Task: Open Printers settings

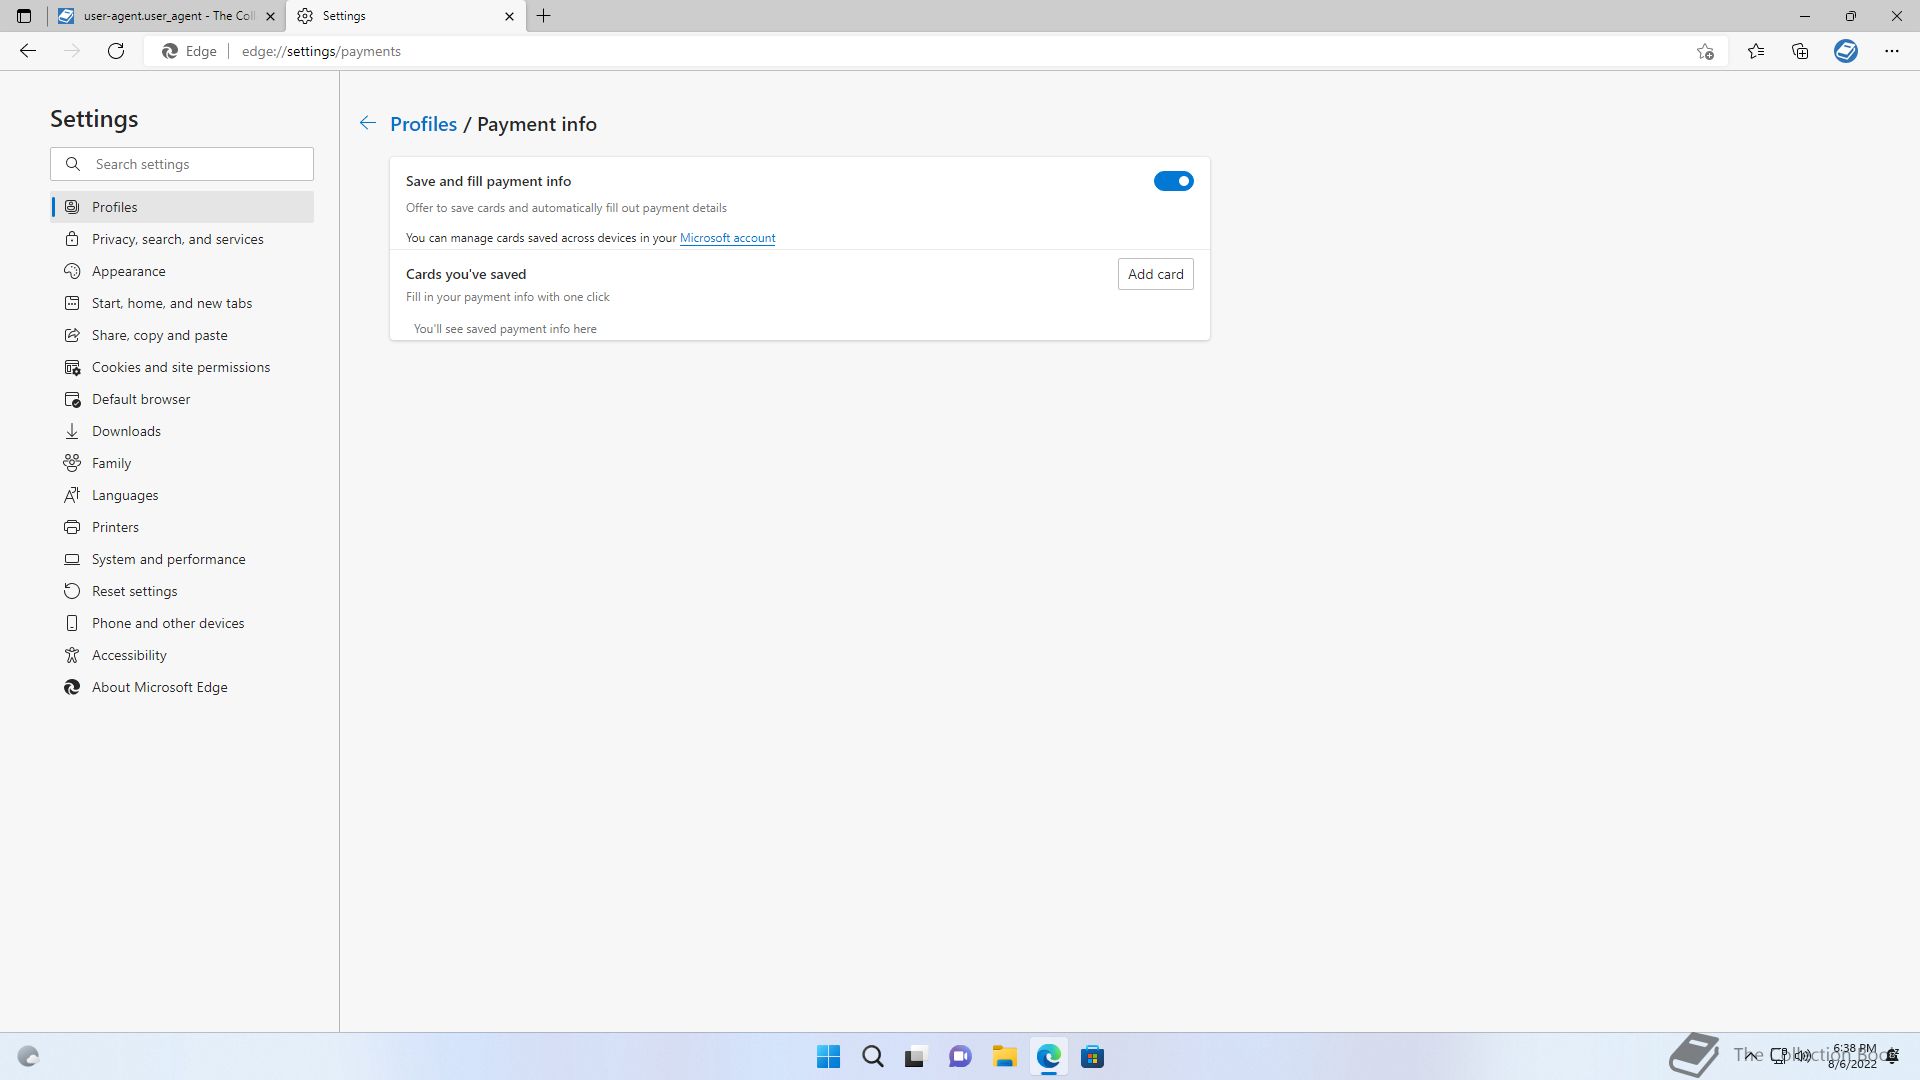Action: (182, 527)
